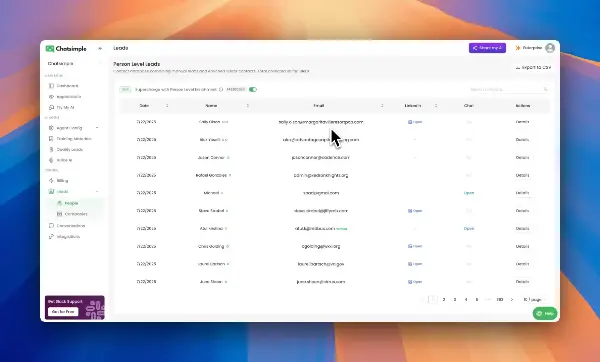Viewport: 600px width, 362px height.
Task: Click the Integrations icon in sidebar
Action: 51,236
